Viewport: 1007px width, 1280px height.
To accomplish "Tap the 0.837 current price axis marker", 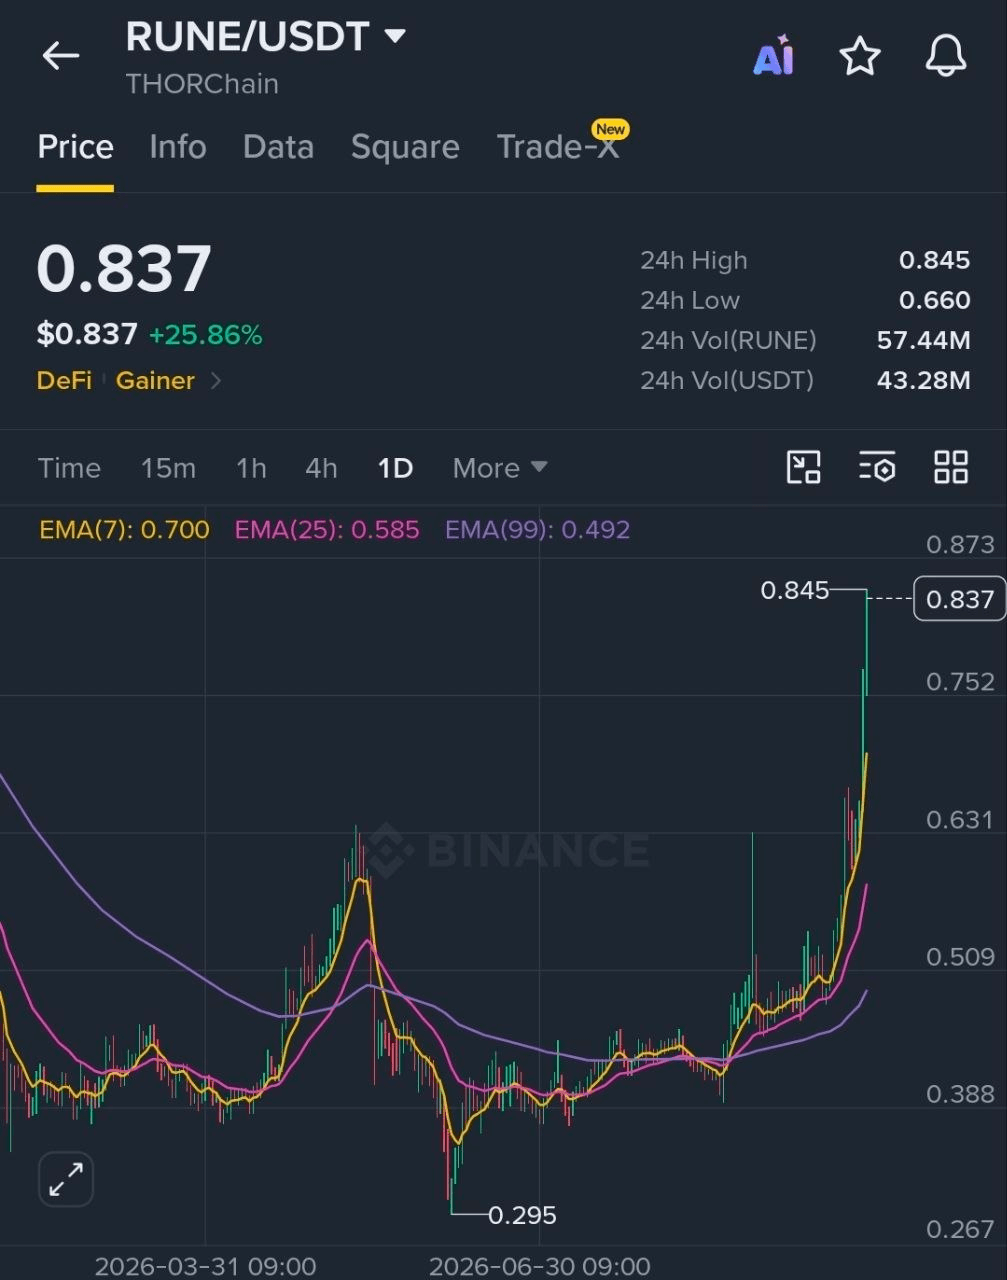I will (959, 599).
